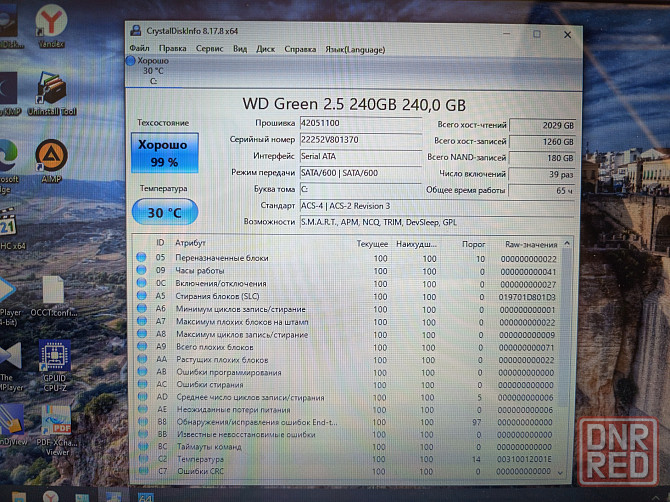Click status icon of Температура row
This screenshot has width=670, height=502.
tap(143, 459)
